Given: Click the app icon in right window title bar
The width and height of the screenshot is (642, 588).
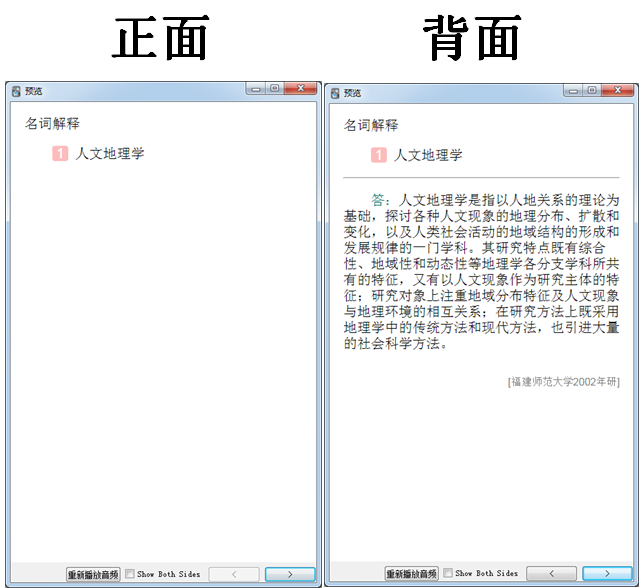Looking at the screenshot, I should pos(335,93).
